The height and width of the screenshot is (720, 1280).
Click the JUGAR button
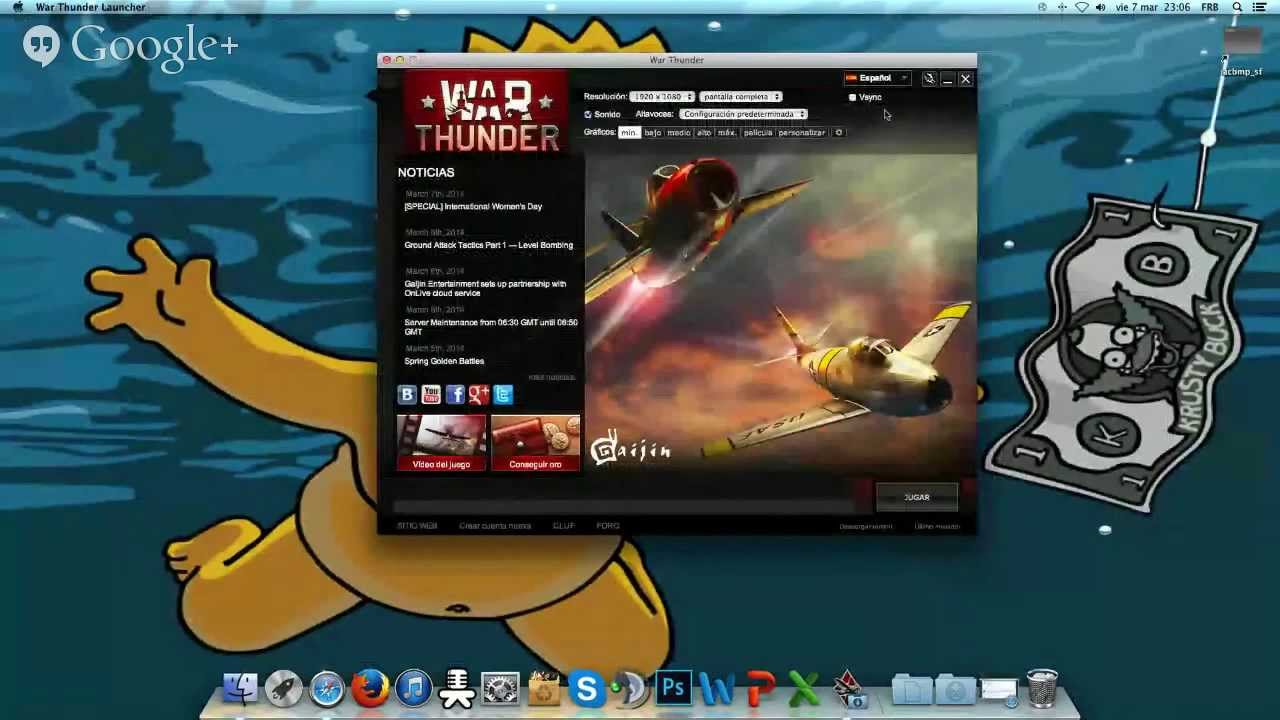pos(917,497)
